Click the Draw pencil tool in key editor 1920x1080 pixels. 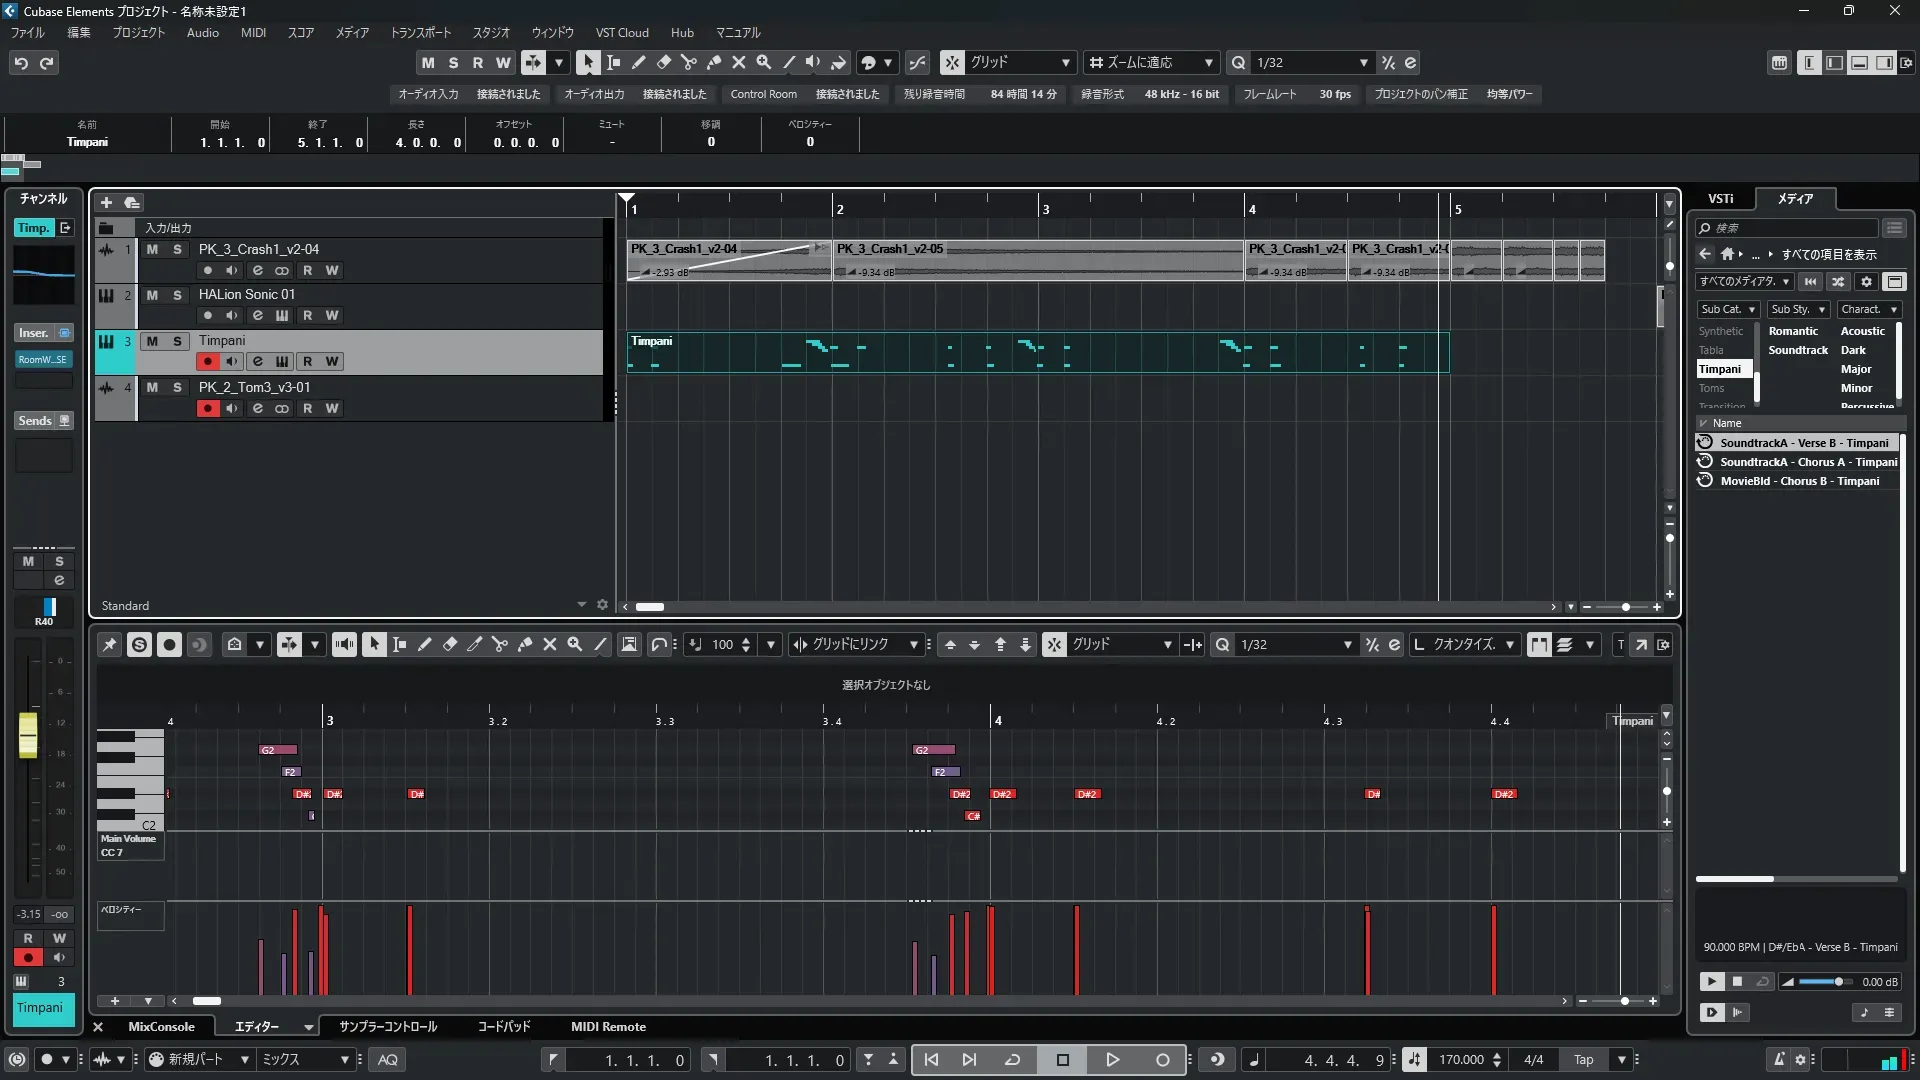(x=424, y=645)
